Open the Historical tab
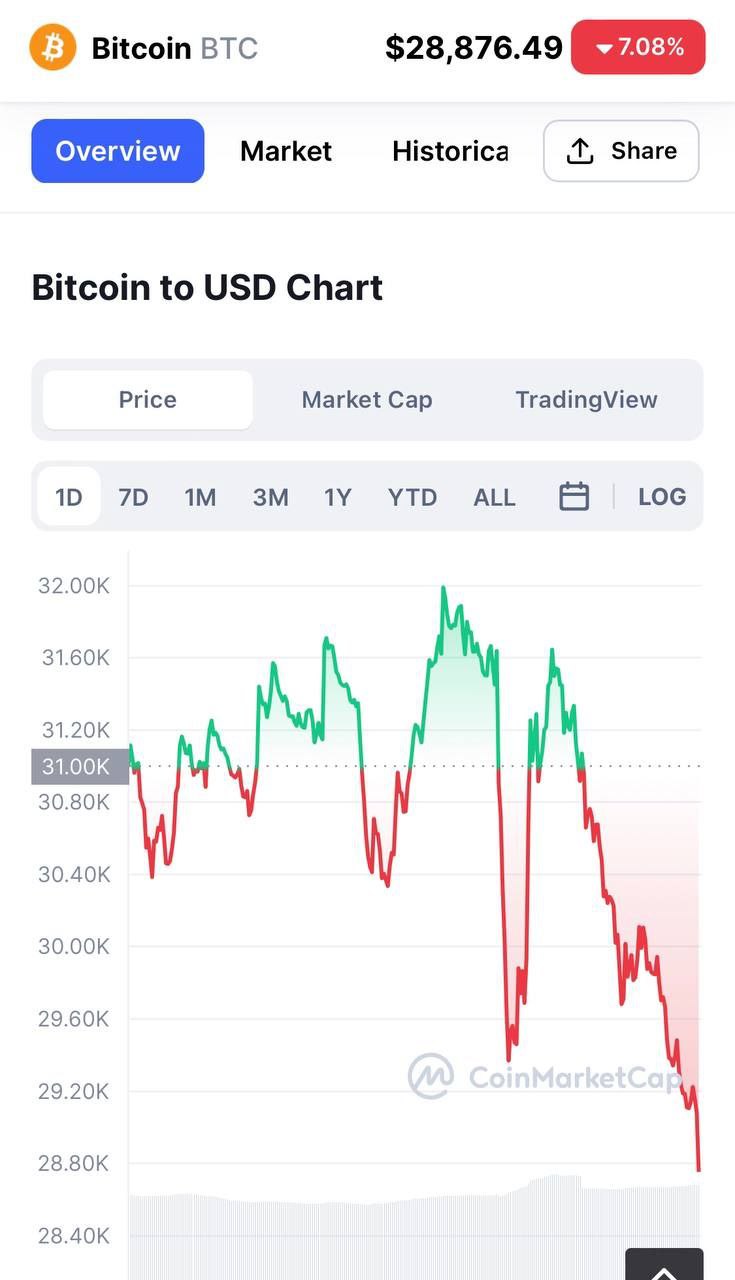The image size is (735, 1280). point(450,151)
